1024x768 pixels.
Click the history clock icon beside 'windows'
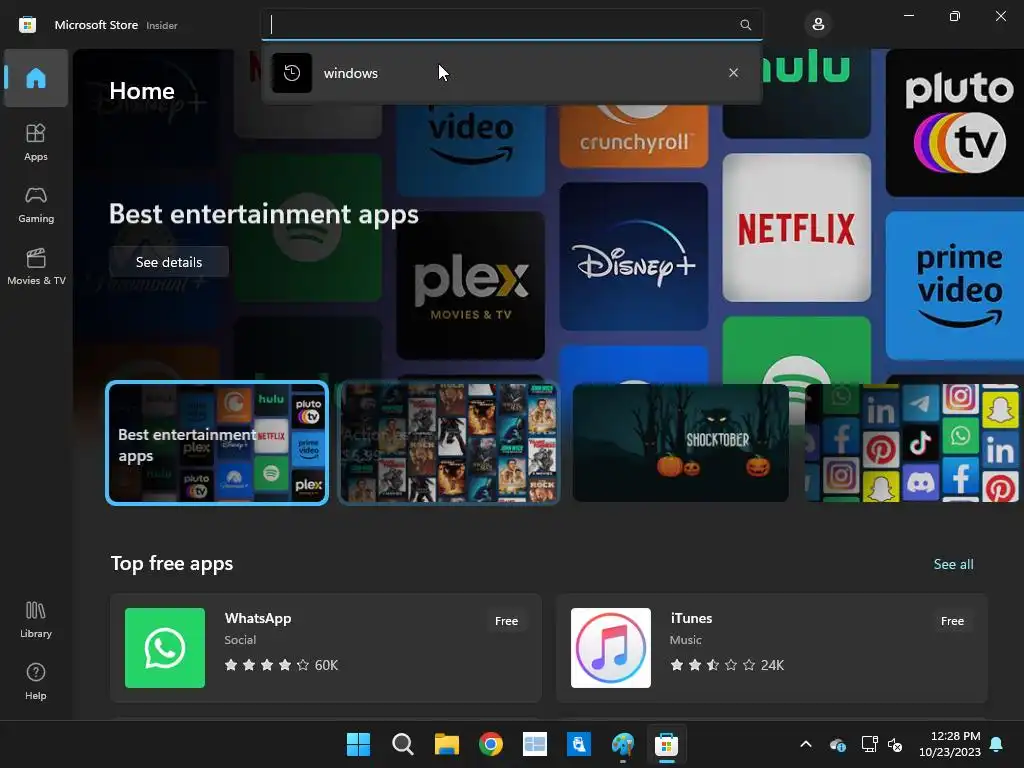pos(292,72)
